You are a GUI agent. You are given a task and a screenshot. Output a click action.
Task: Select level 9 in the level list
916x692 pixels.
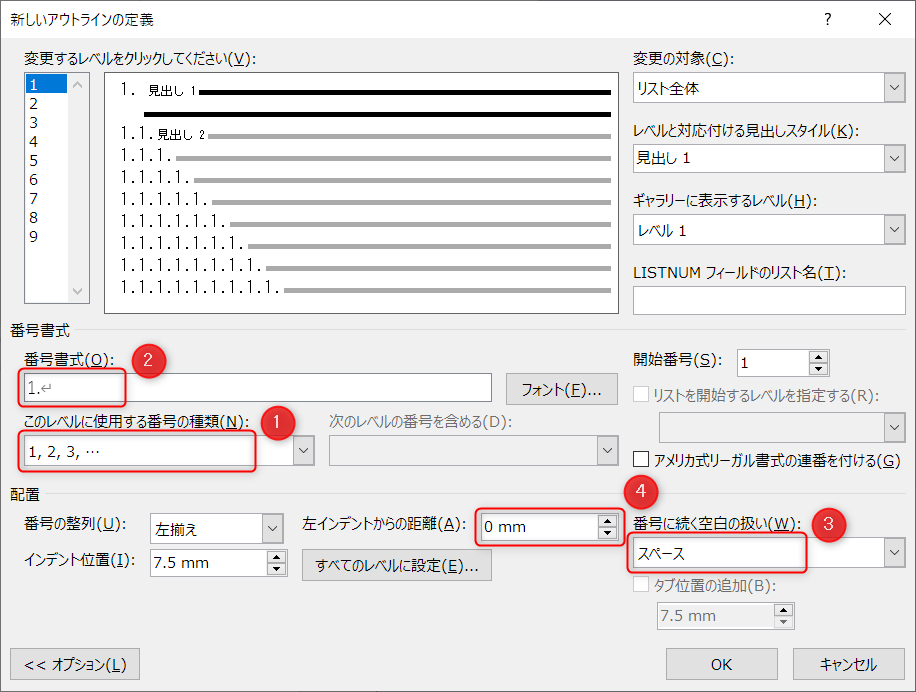coord(34,237)
